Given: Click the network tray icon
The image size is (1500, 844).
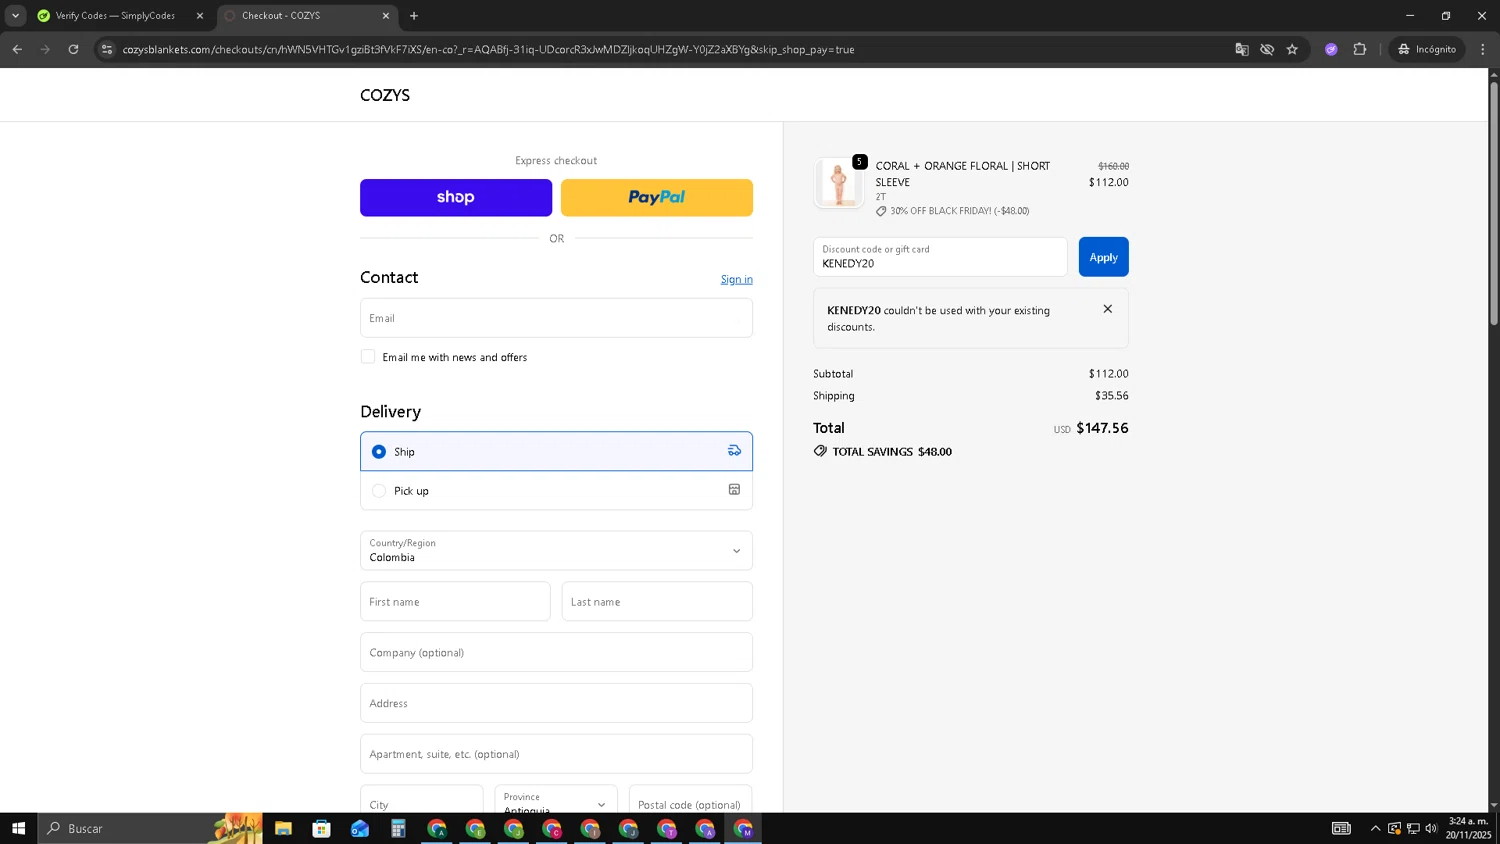Looking at the screenshot, I should coord(1413,828).
